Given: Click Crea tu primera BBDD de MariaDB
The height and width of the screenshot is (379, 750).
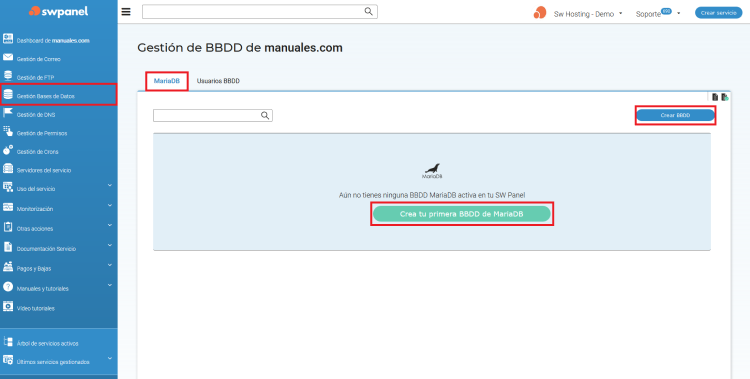Looking at the screenshot, I should coord(462,214).
